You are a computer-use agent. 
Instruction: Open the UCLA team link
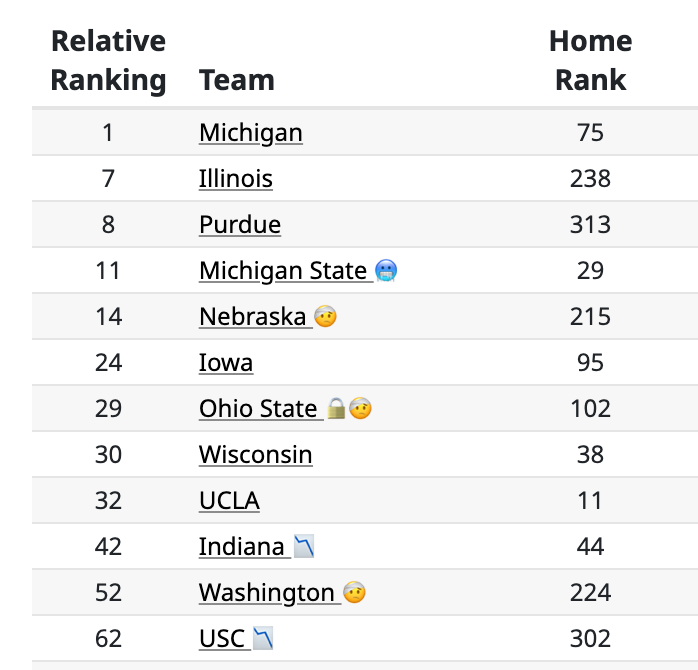pyautogui.click(x=229, y=500)
